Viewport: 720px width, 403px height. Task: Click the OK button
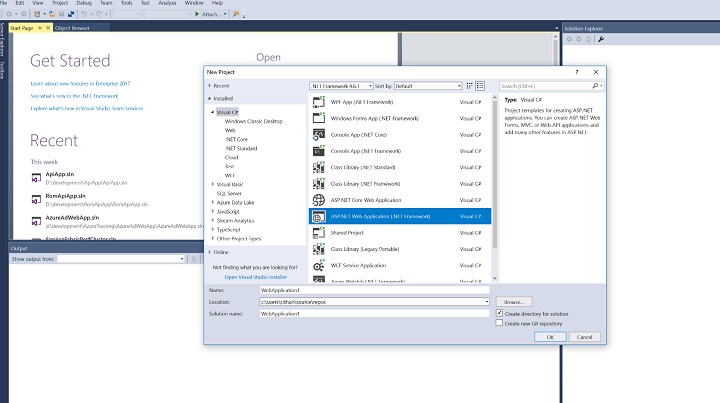point(550,337)
